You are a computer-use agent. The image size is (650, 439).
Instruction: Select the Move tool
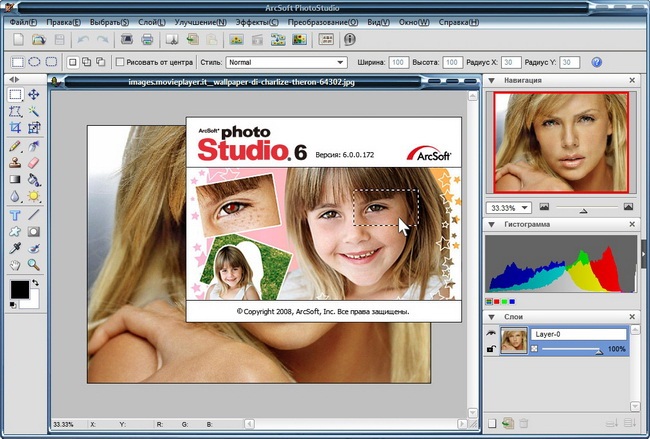[34, 95]
